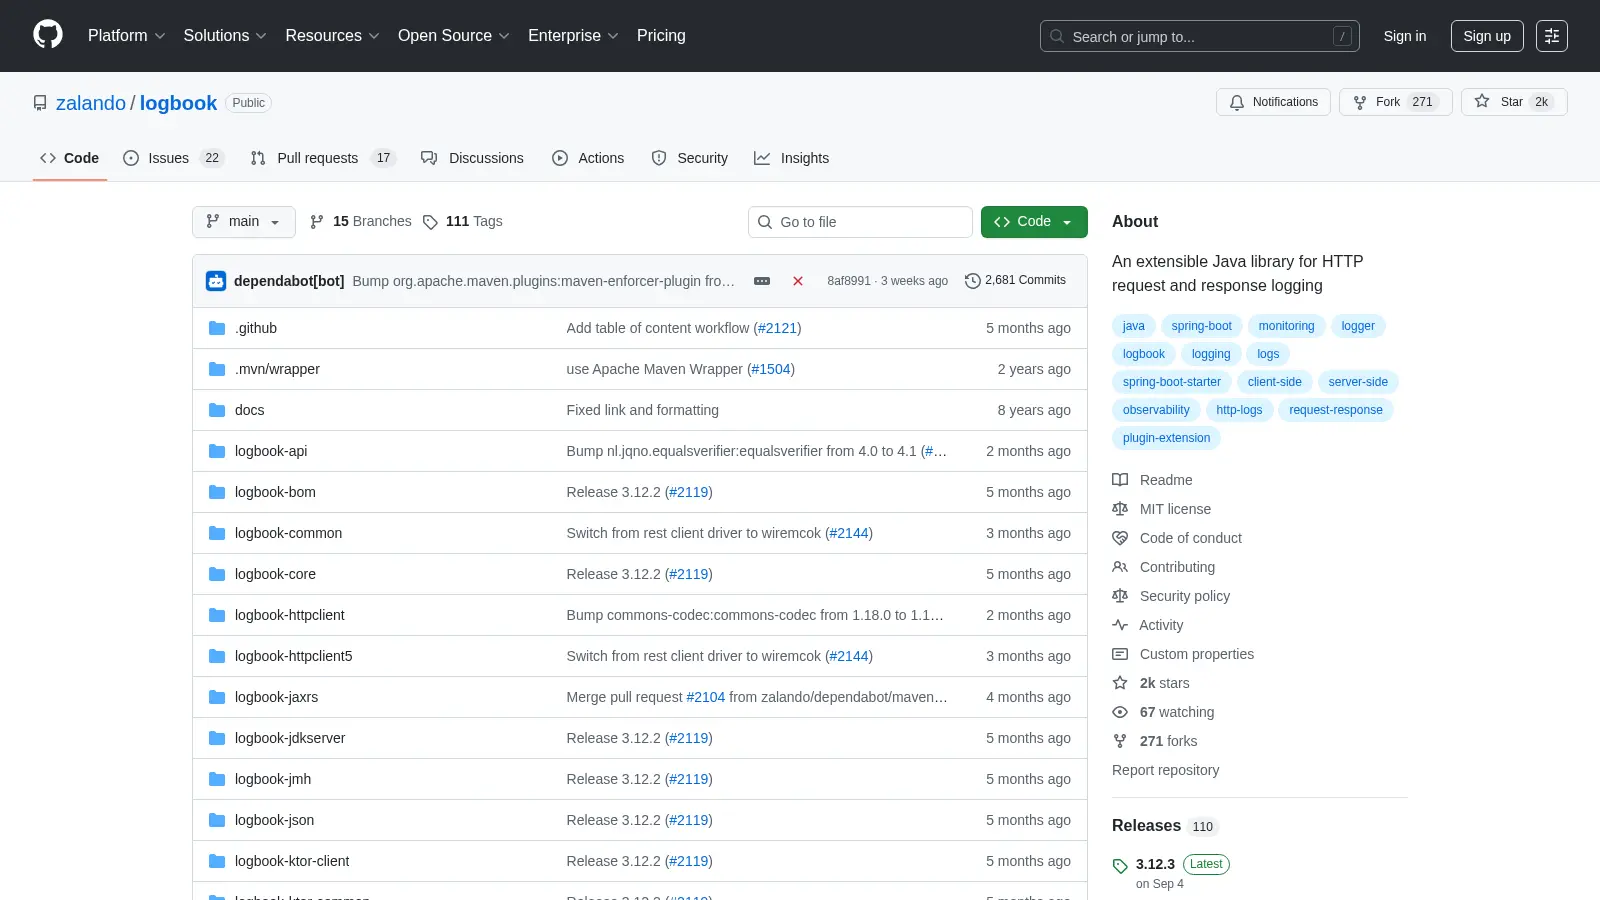
Task: Click the Custom properties icon
Action: [1120, 654]
